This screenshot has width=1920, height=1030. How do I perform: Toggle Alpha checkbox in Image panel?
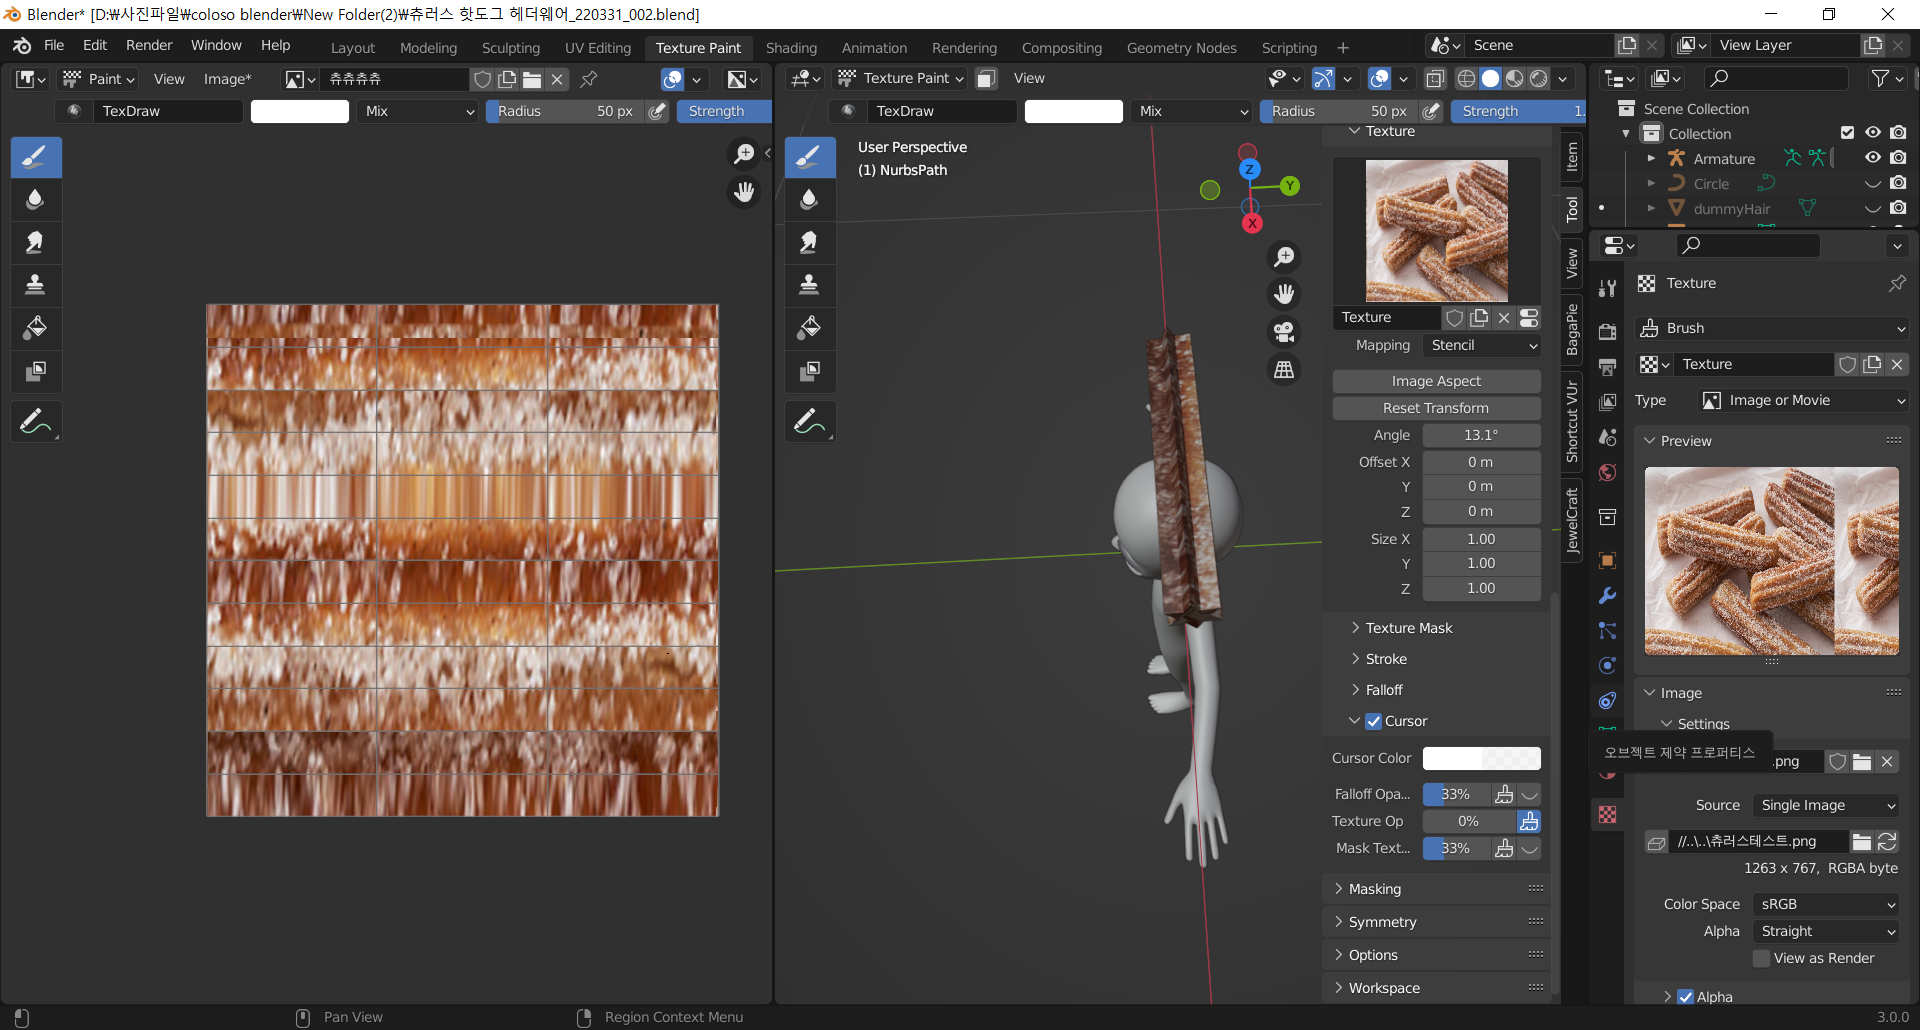click(x=1686, y=997)
